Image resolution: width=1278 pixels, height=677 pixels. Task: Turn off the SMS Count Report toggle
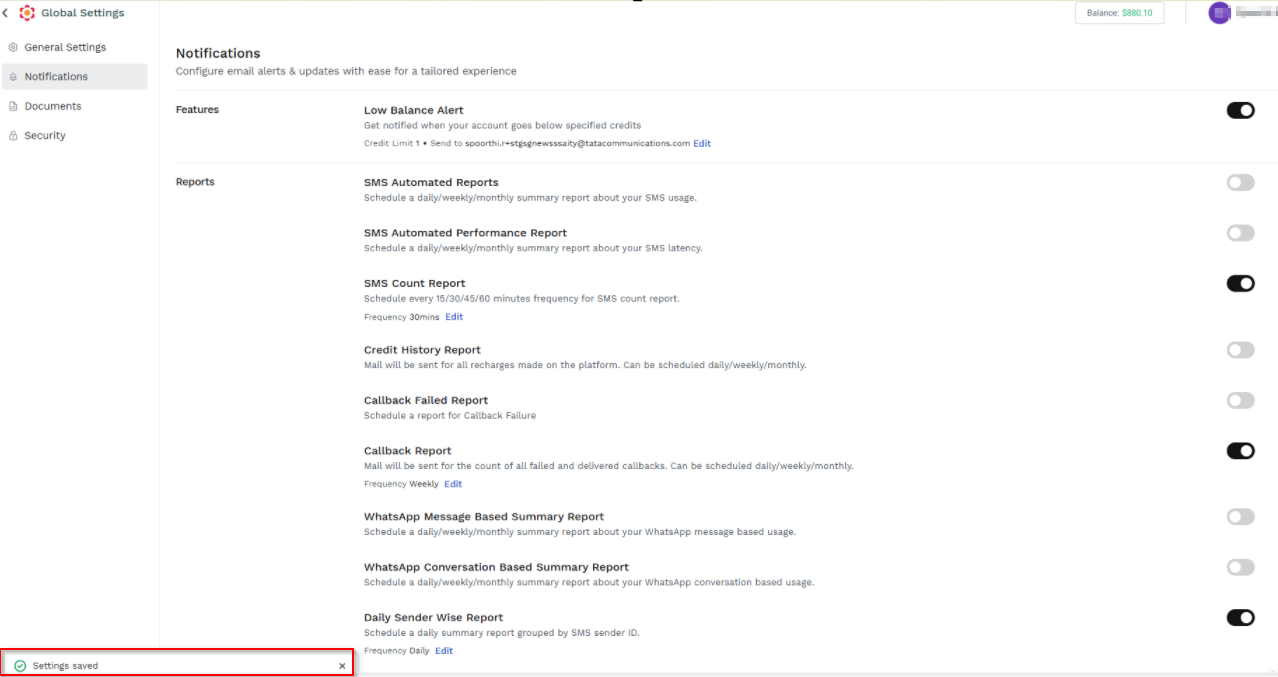tap(1240, 283)
